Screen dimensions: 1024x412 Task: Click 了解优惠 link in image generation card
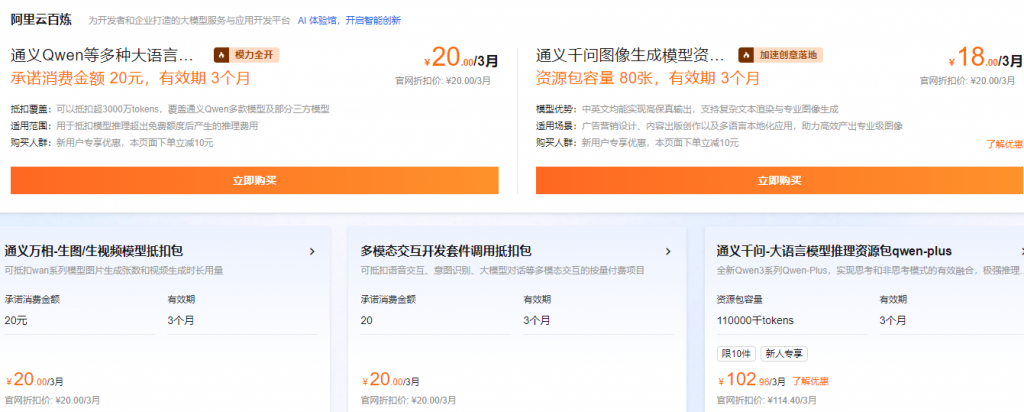(1004, 143)
